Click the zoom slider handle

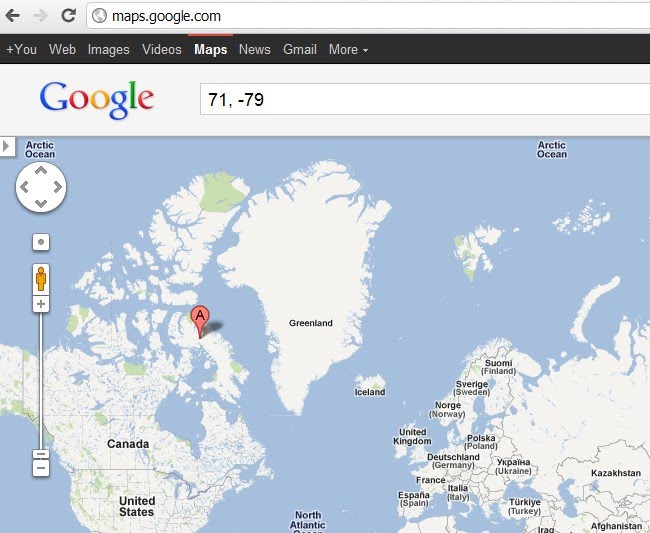click(x=41, y=454)
